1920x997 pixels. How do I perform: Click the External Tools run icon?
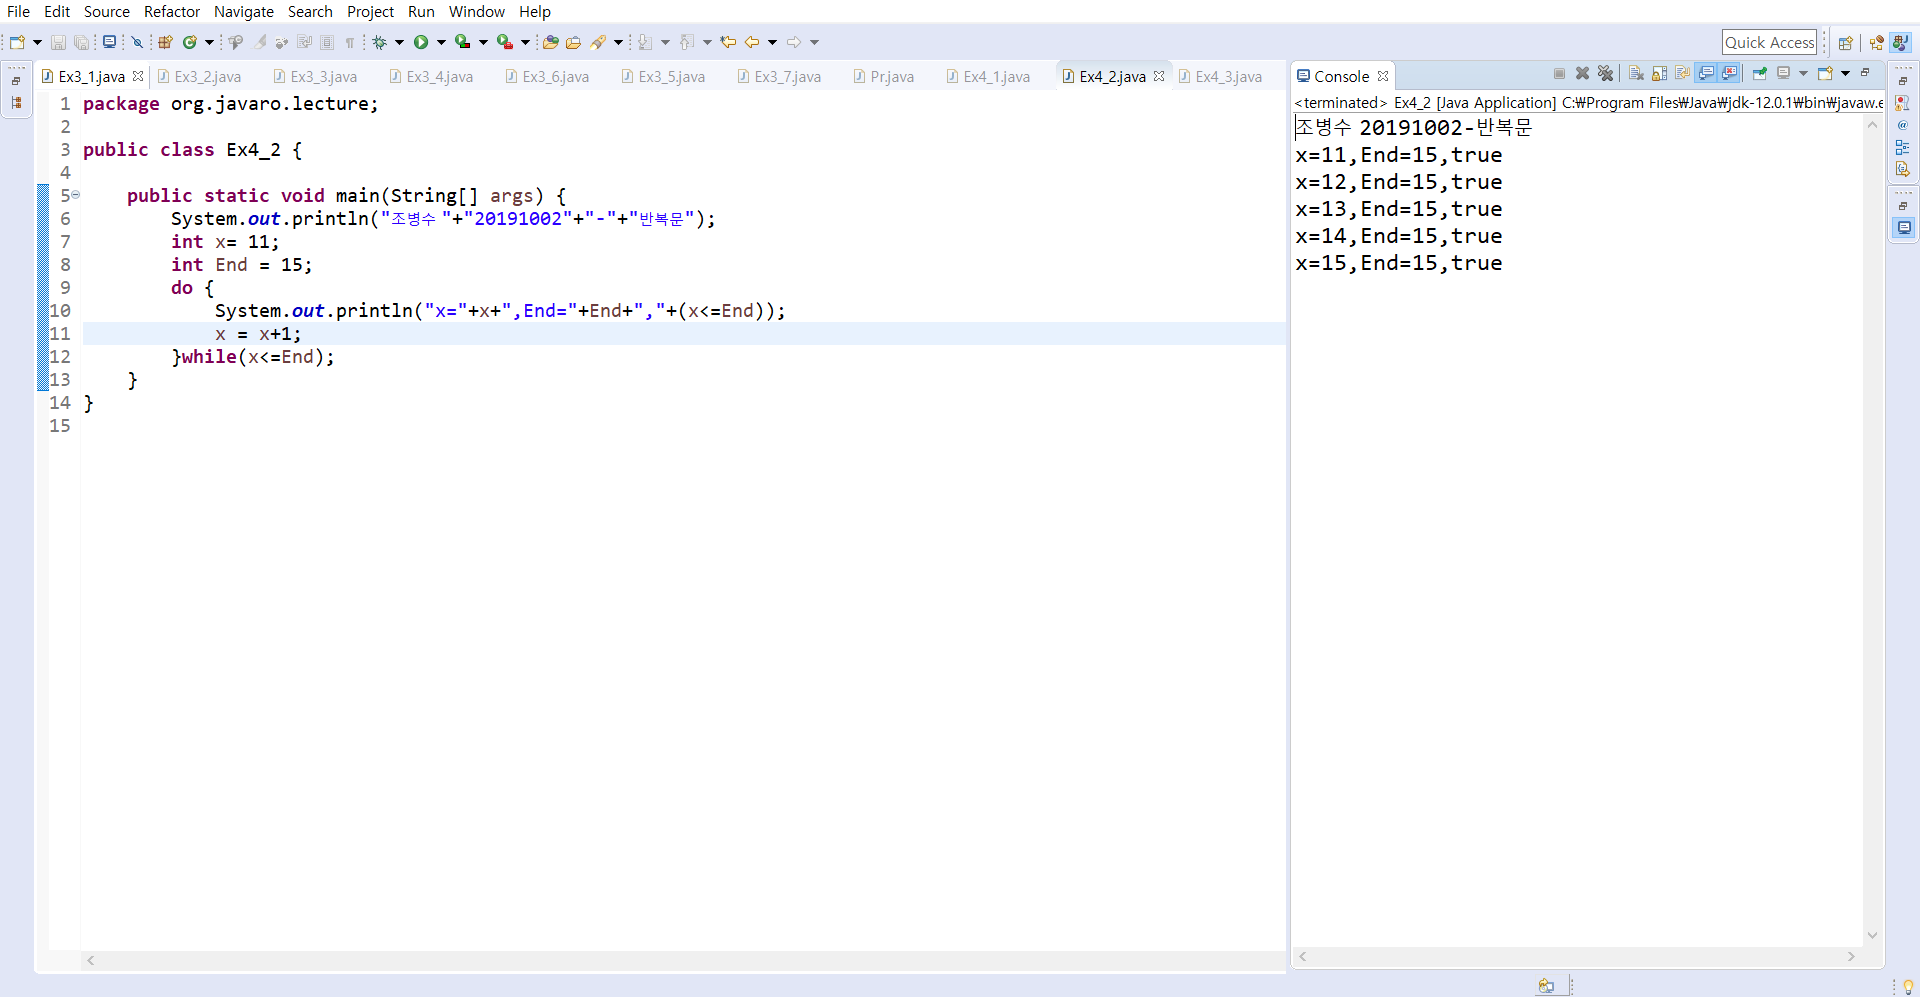pos(505,42)
